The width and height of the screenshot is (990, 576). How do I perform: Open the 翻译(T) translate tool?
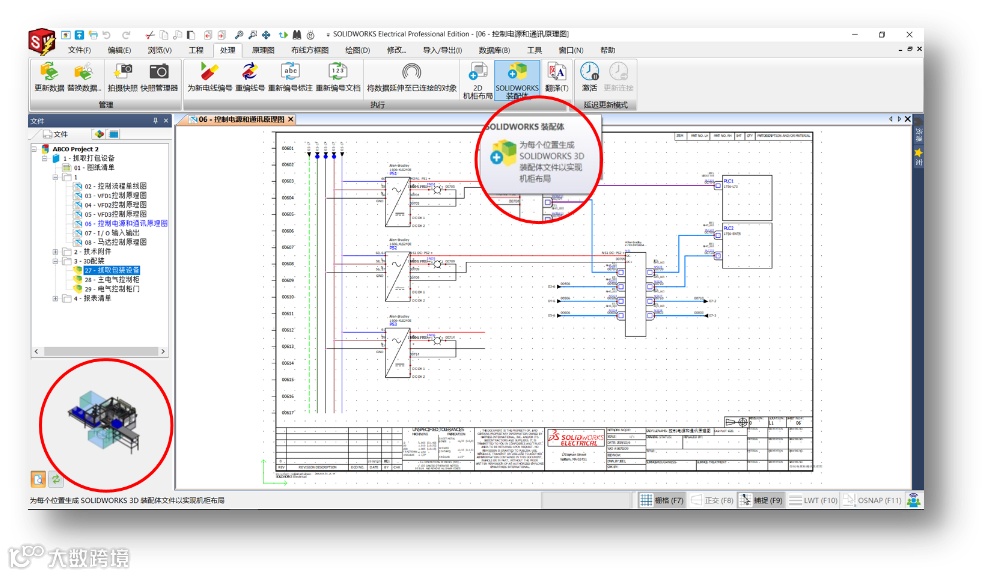[557, 77]
